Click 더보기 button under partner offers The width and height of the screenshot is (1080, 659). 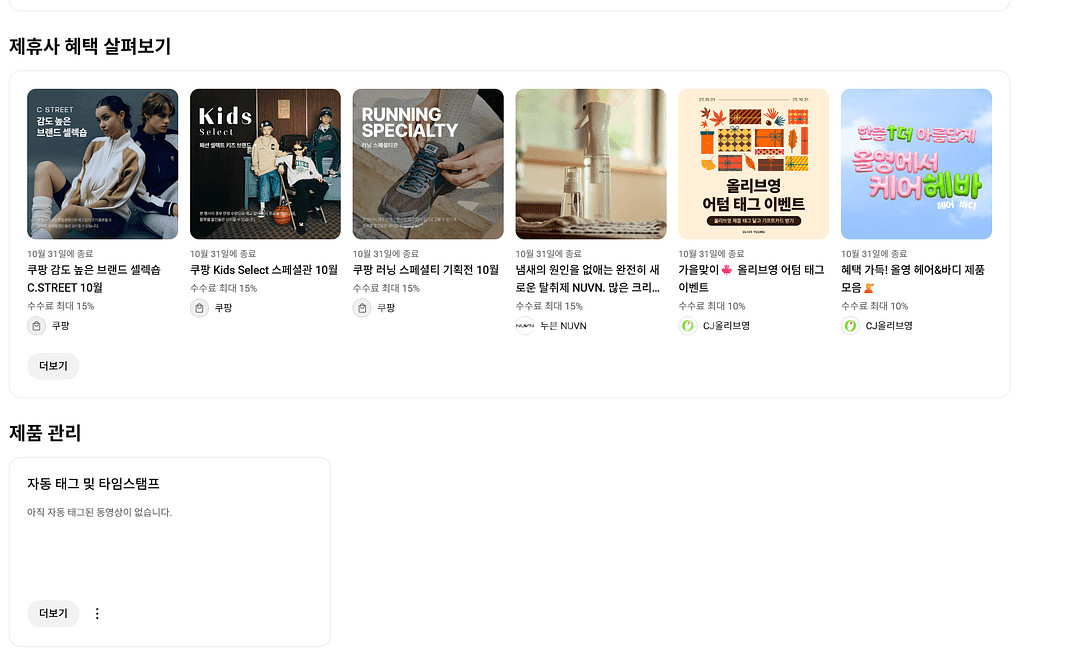coord(53,366)
